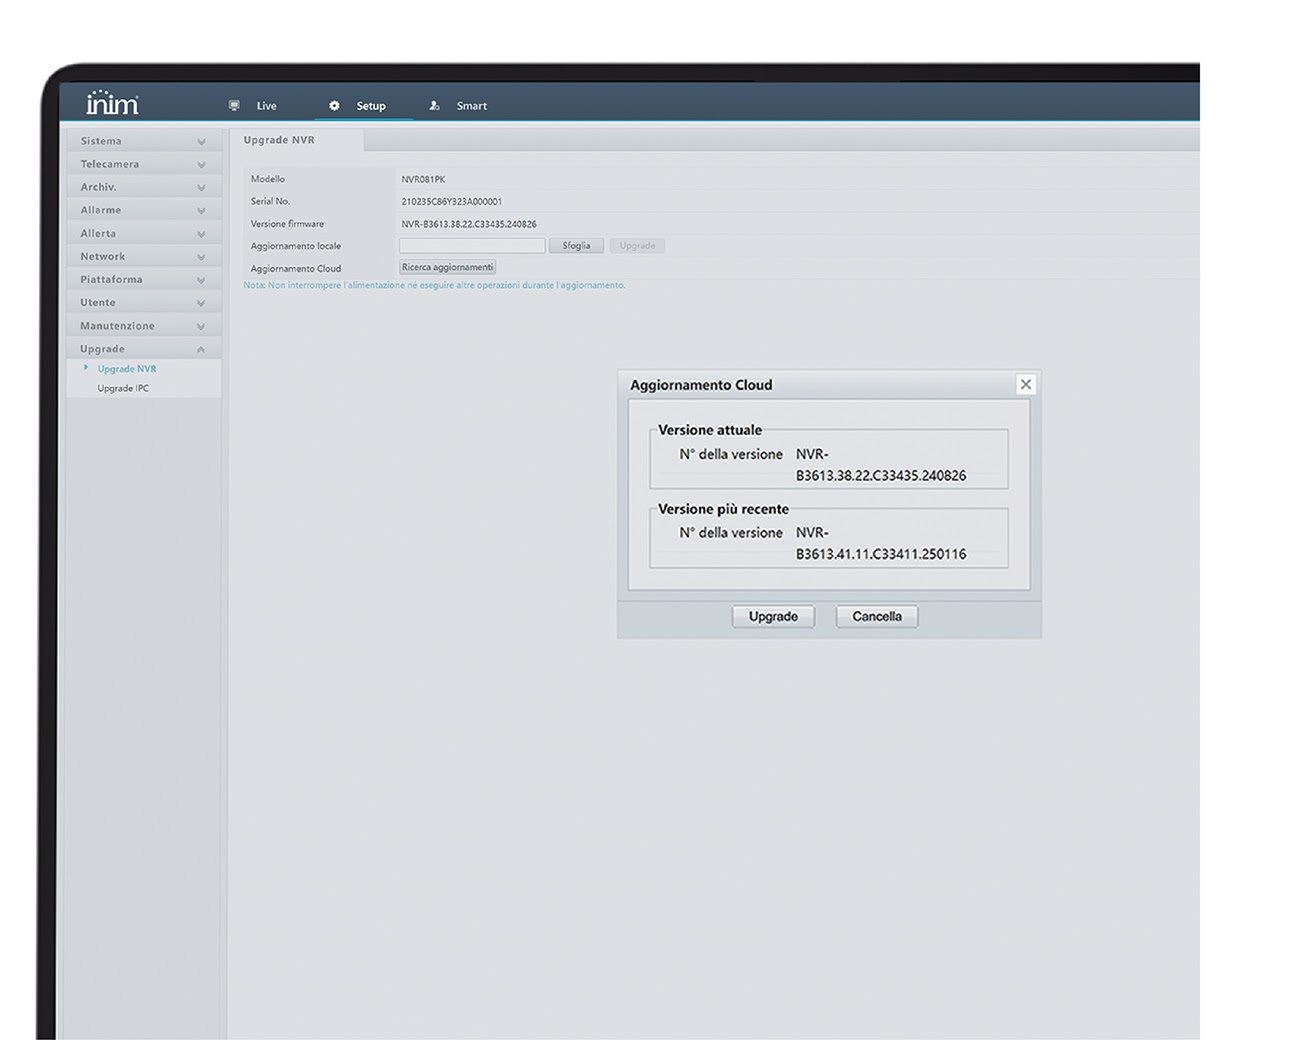Click the Smart user icon

434,105
